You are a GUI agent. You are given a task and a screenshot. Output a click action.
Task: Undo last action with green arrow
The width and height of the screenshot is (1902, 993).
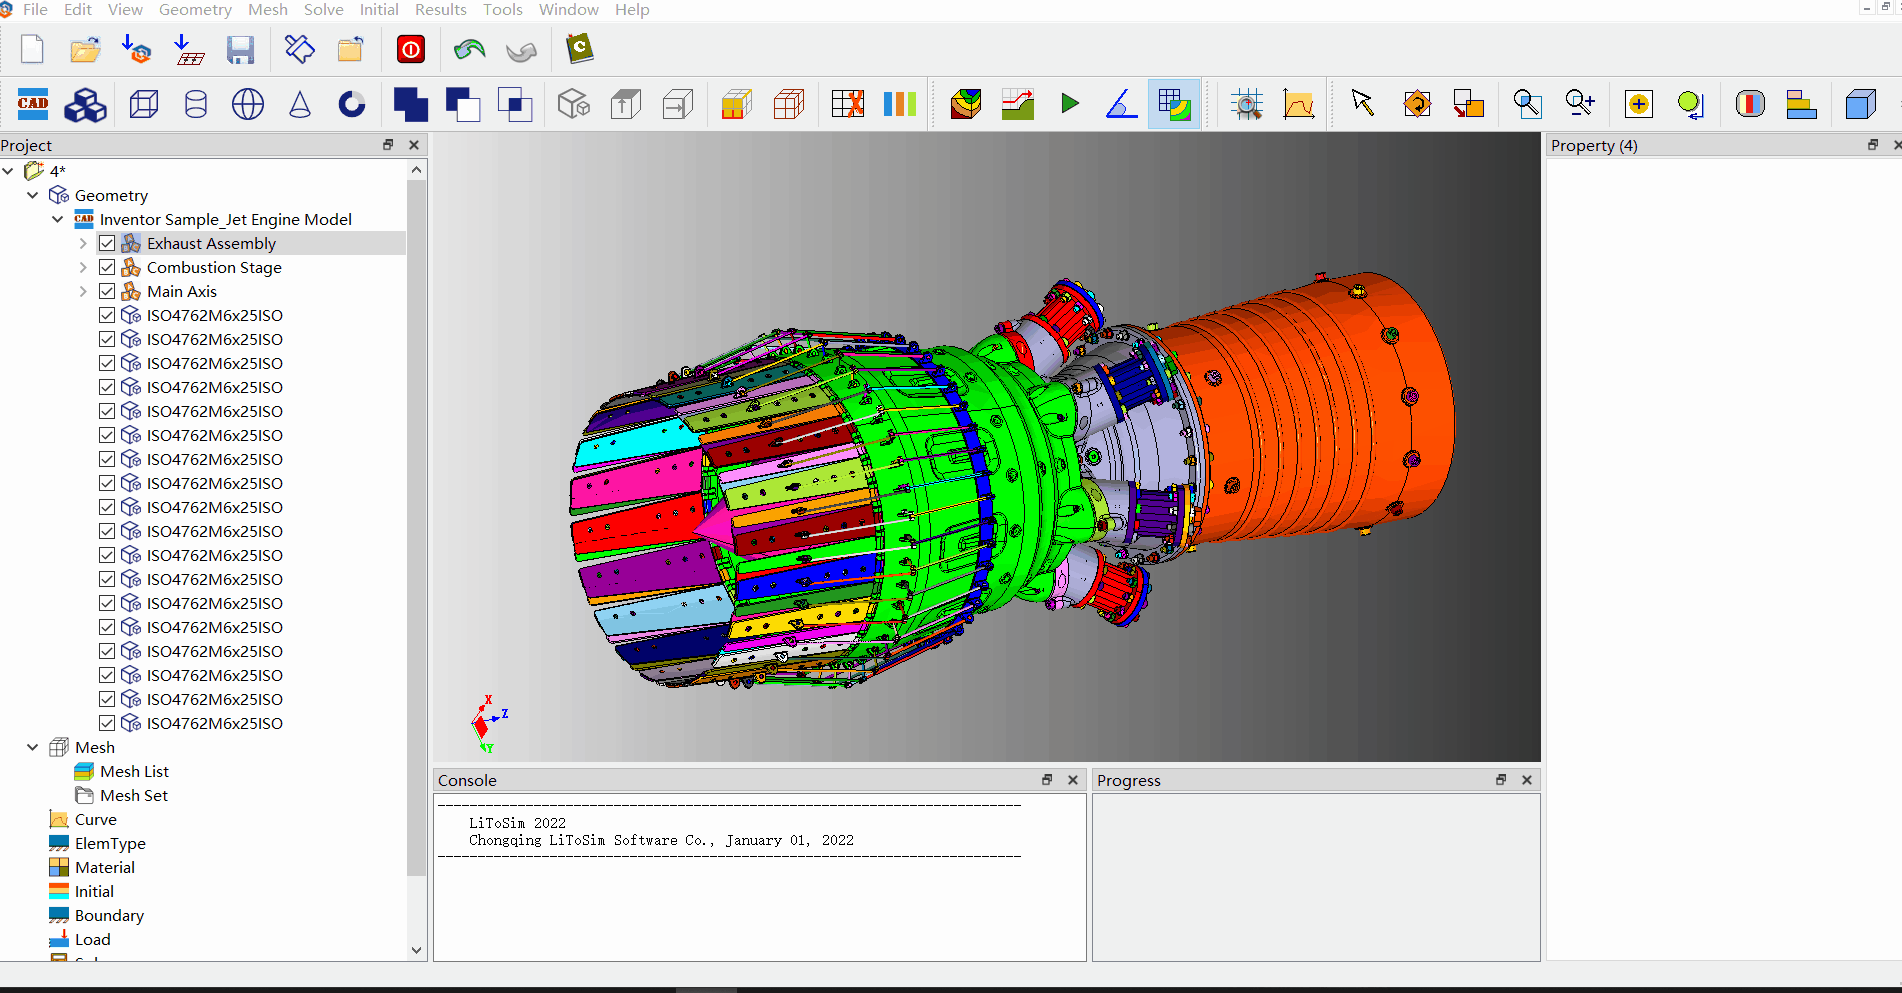pos(469,49)
